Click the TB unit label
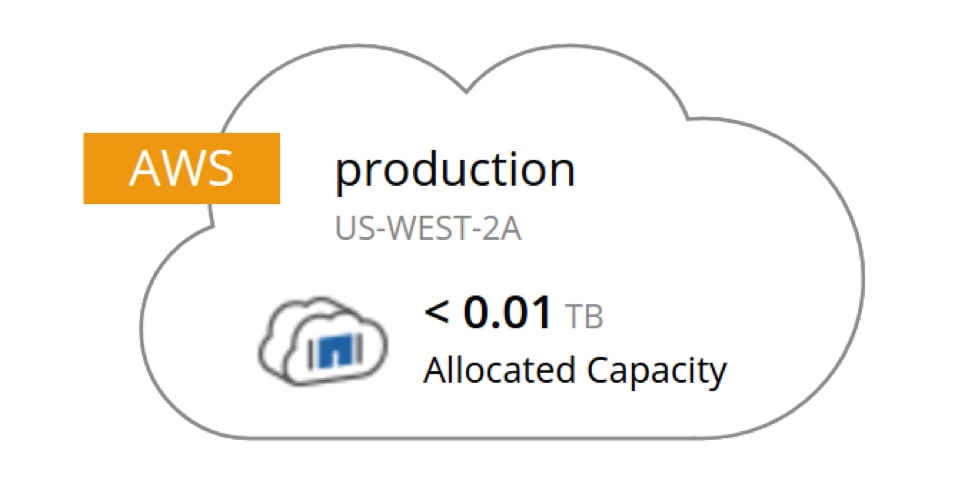 click(x=585, y=317)
